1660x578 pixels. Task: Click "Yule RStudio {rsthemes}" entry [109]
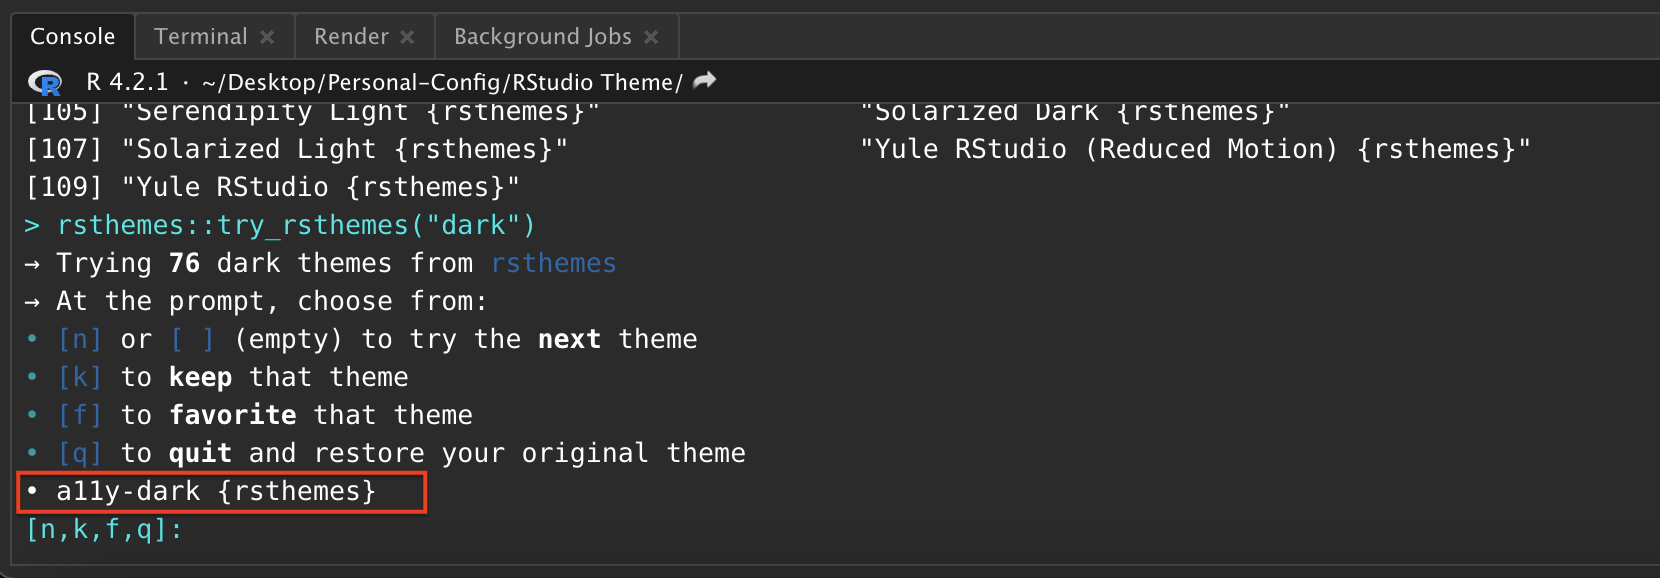click(x=320, y=187)
